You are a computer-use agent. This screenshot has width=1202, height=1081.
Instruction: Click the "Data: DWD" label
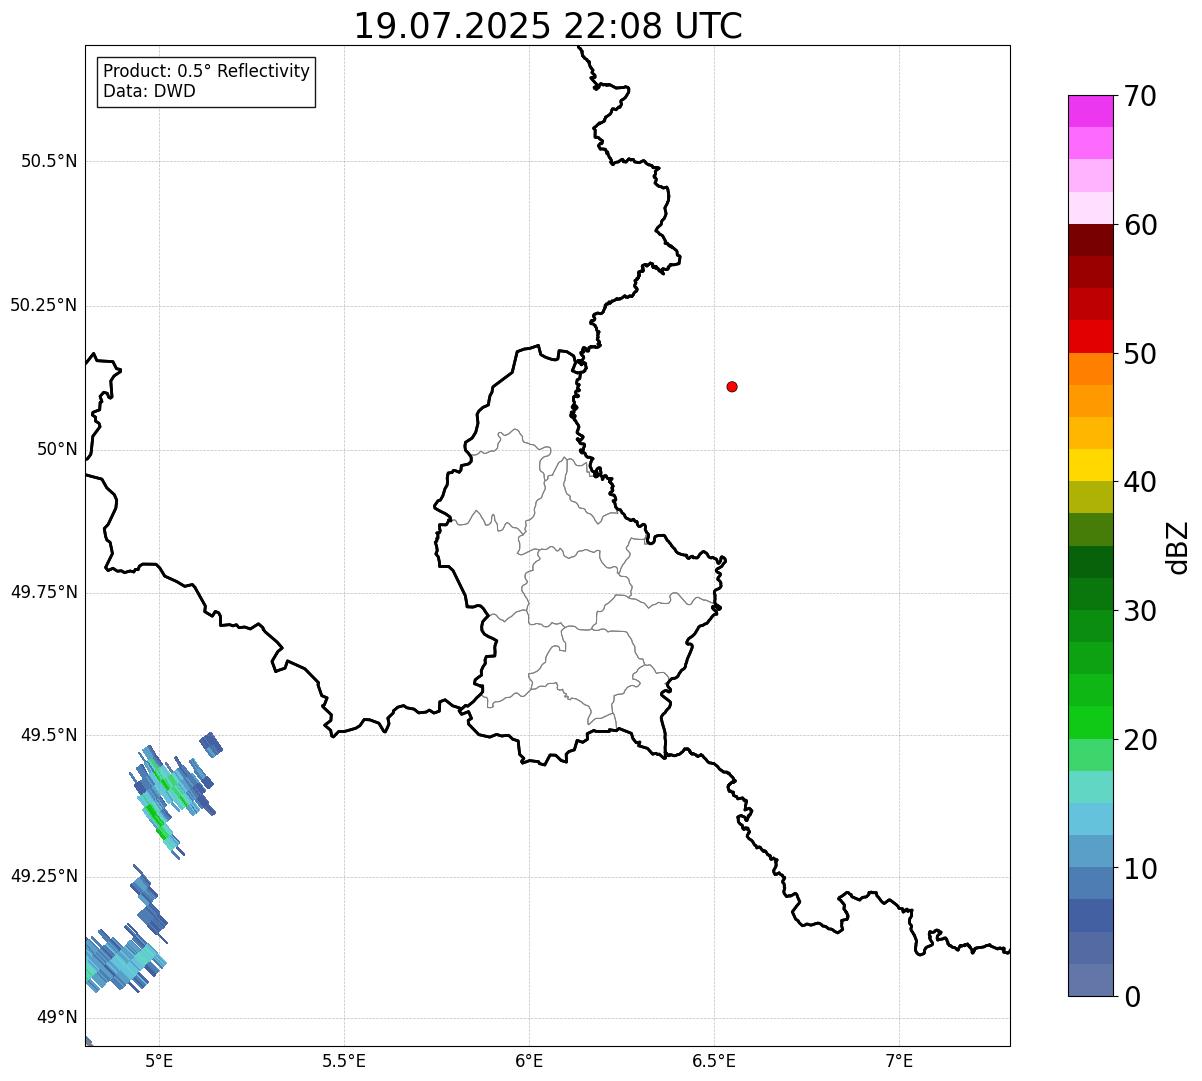[x=149, y=91]
